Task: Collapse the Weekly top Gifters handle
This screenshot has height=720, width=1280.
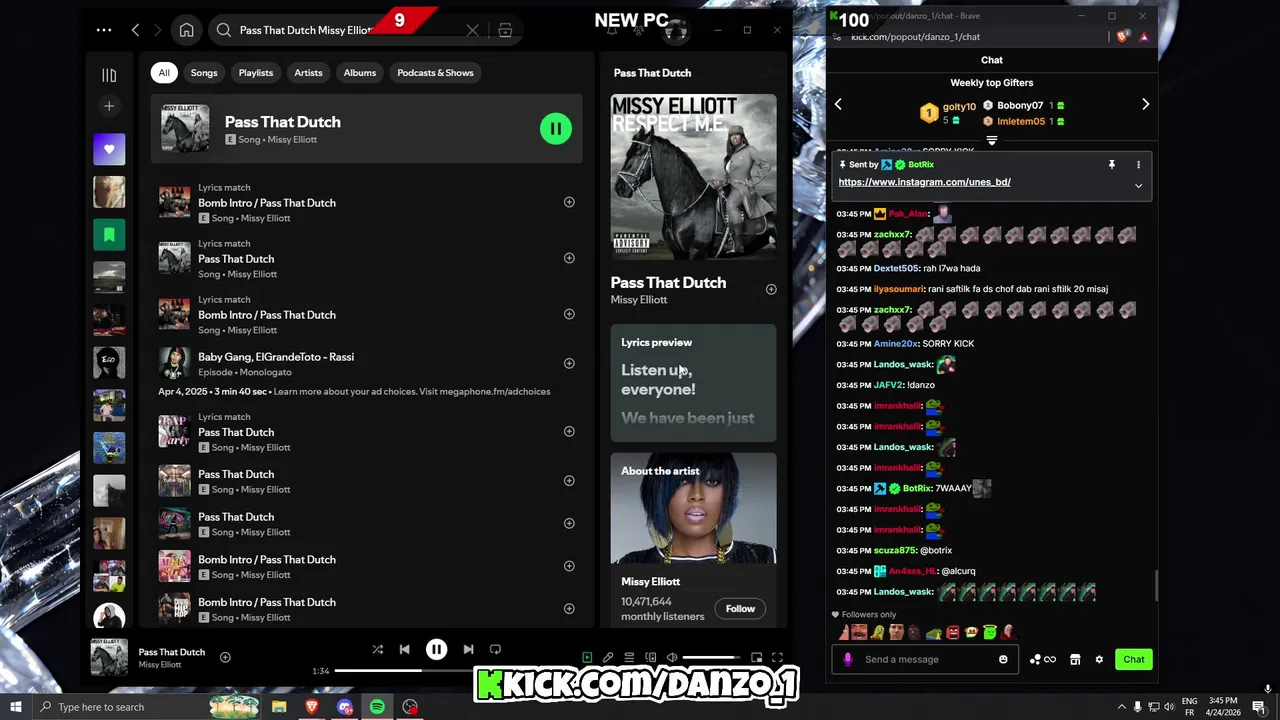Action: coord(992,140)
